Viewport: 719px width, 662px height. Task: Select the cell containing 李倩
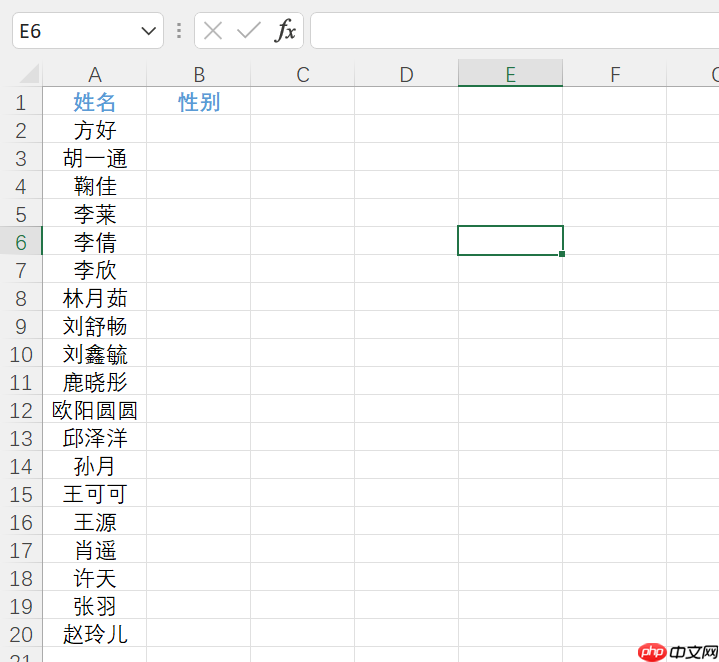click(x=94, y=242)
